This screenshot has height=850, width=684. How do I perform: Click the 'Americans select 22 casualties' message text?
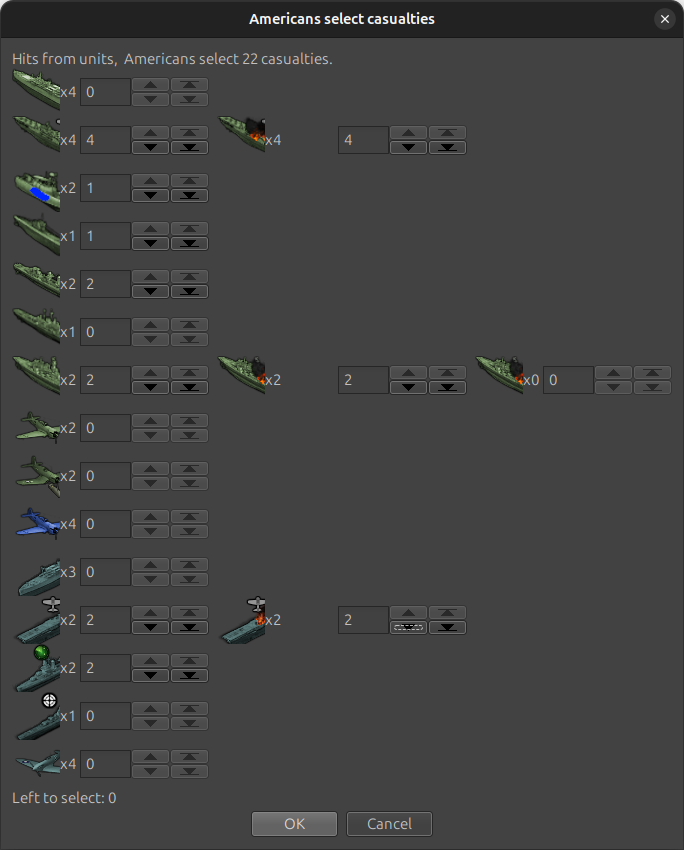(x=228, y=59)
